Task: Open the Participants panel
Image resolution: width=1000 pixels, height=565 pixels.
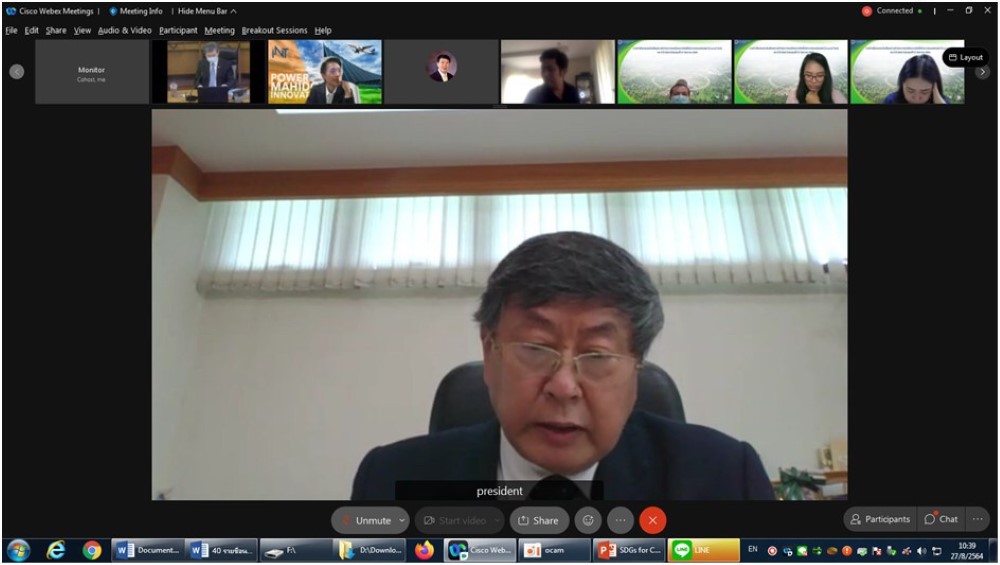Action: tap(879, 519)
